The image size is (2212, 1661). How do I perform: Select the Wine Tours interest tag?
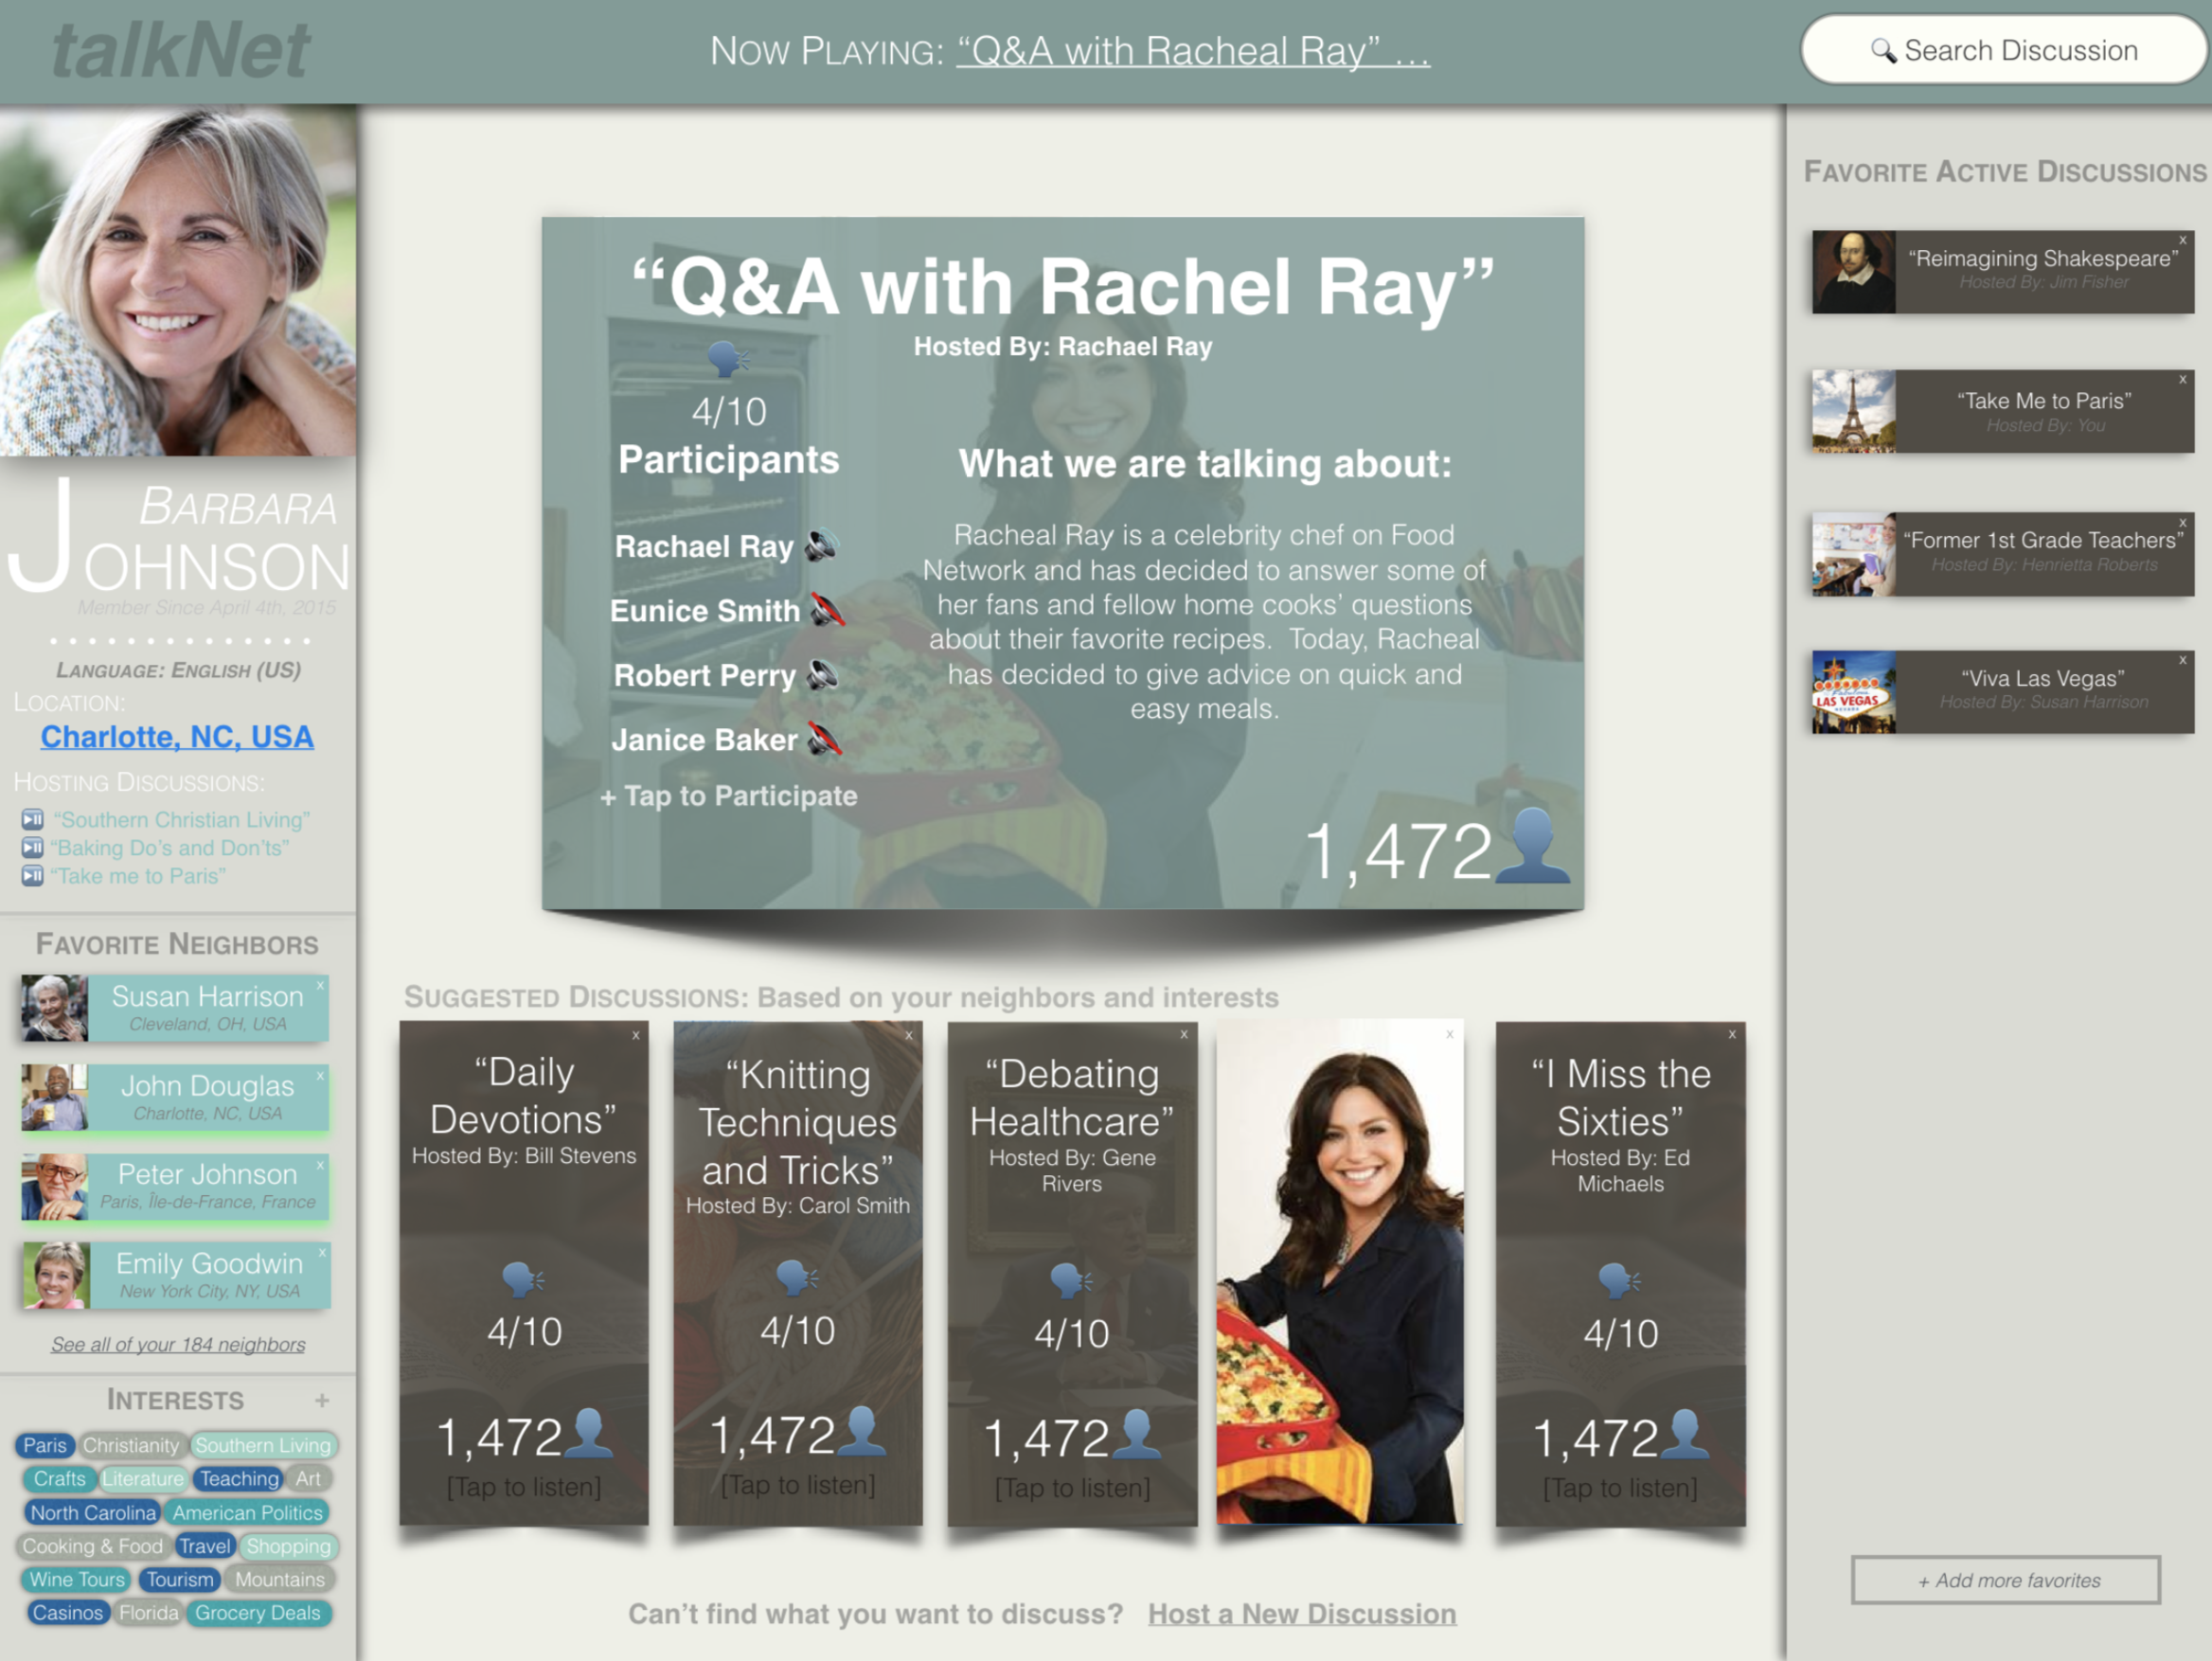tap(77, 1579)
